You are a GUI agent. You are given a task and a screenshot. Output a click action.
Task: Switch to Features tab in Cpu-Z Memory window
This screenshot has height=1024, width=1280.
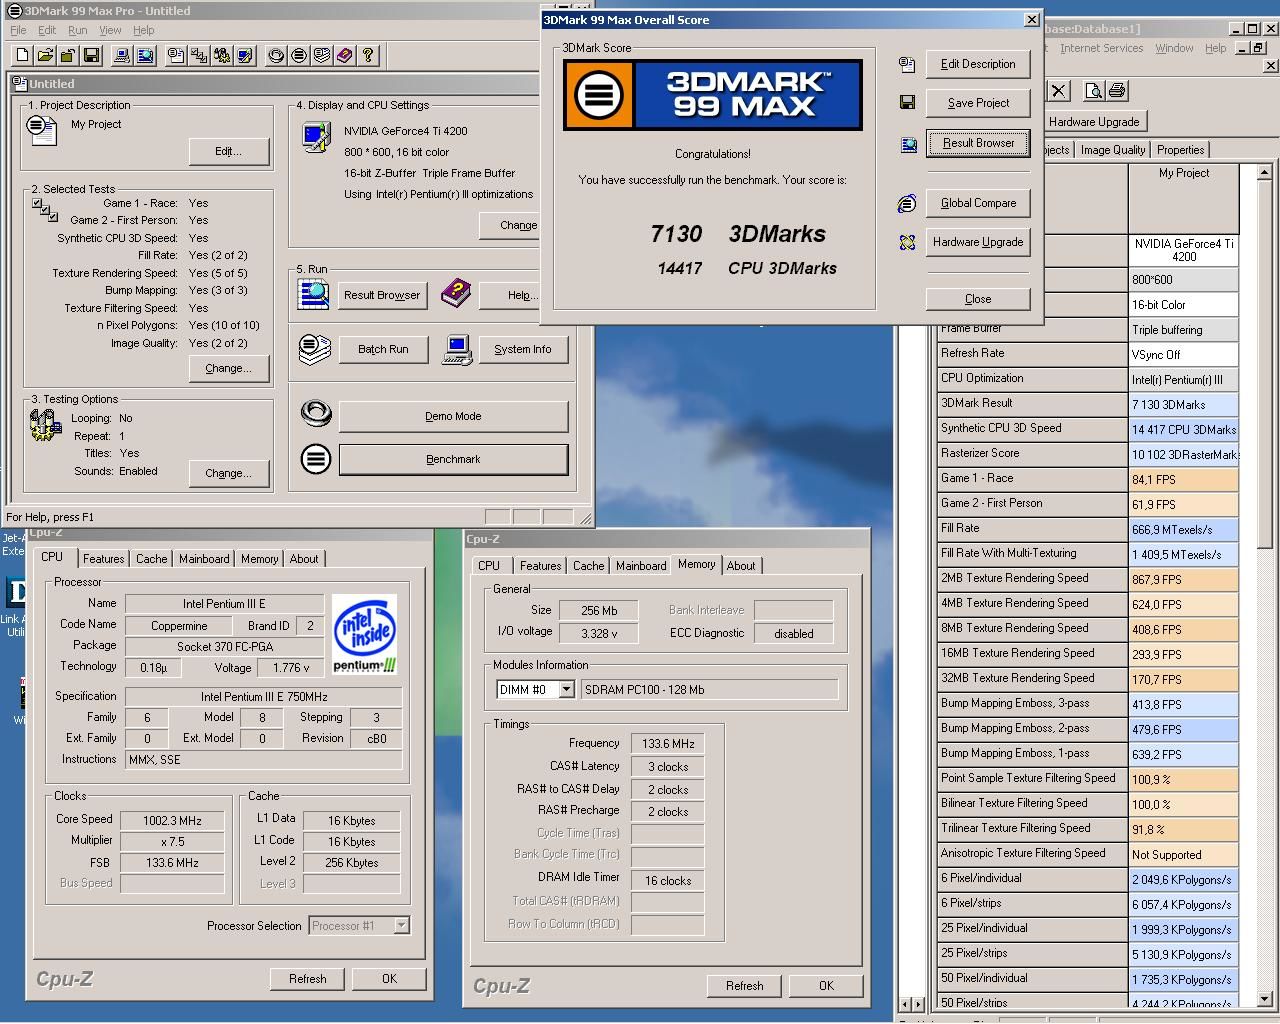point(540,566)
